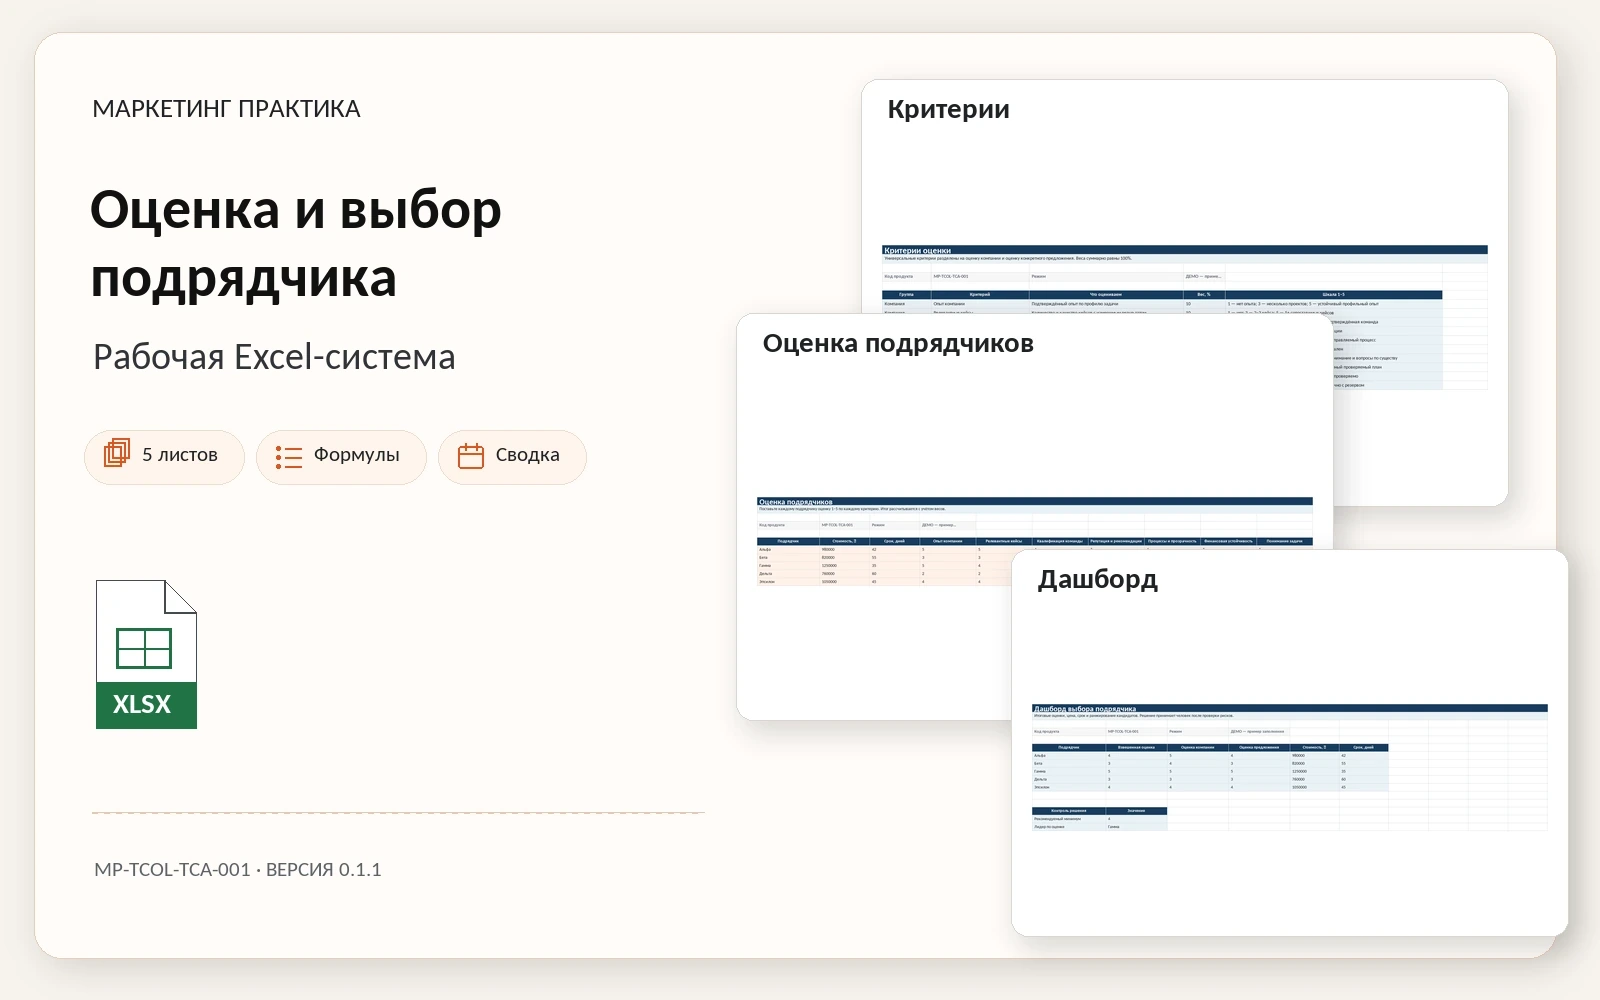Select the 5 листов badge
This screenshot has width=1600, height=1000.
[x=164, y=457]
